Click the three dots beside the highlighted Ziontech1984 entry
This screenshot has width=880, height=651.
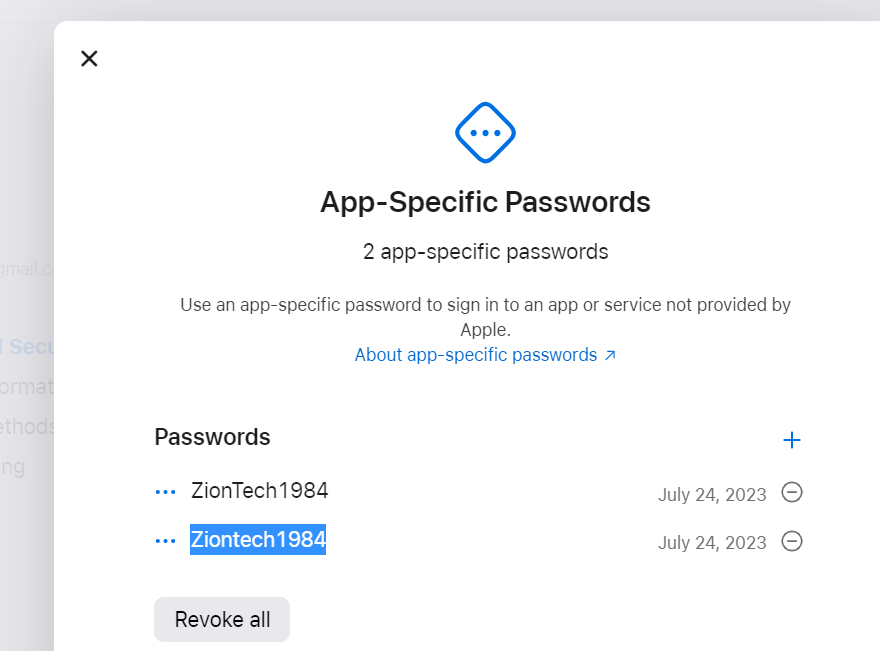166,541
